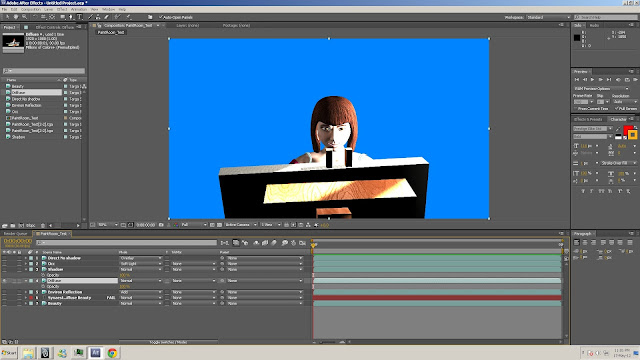
Task: Switch to the Audio panel tab
Action: 594,25
